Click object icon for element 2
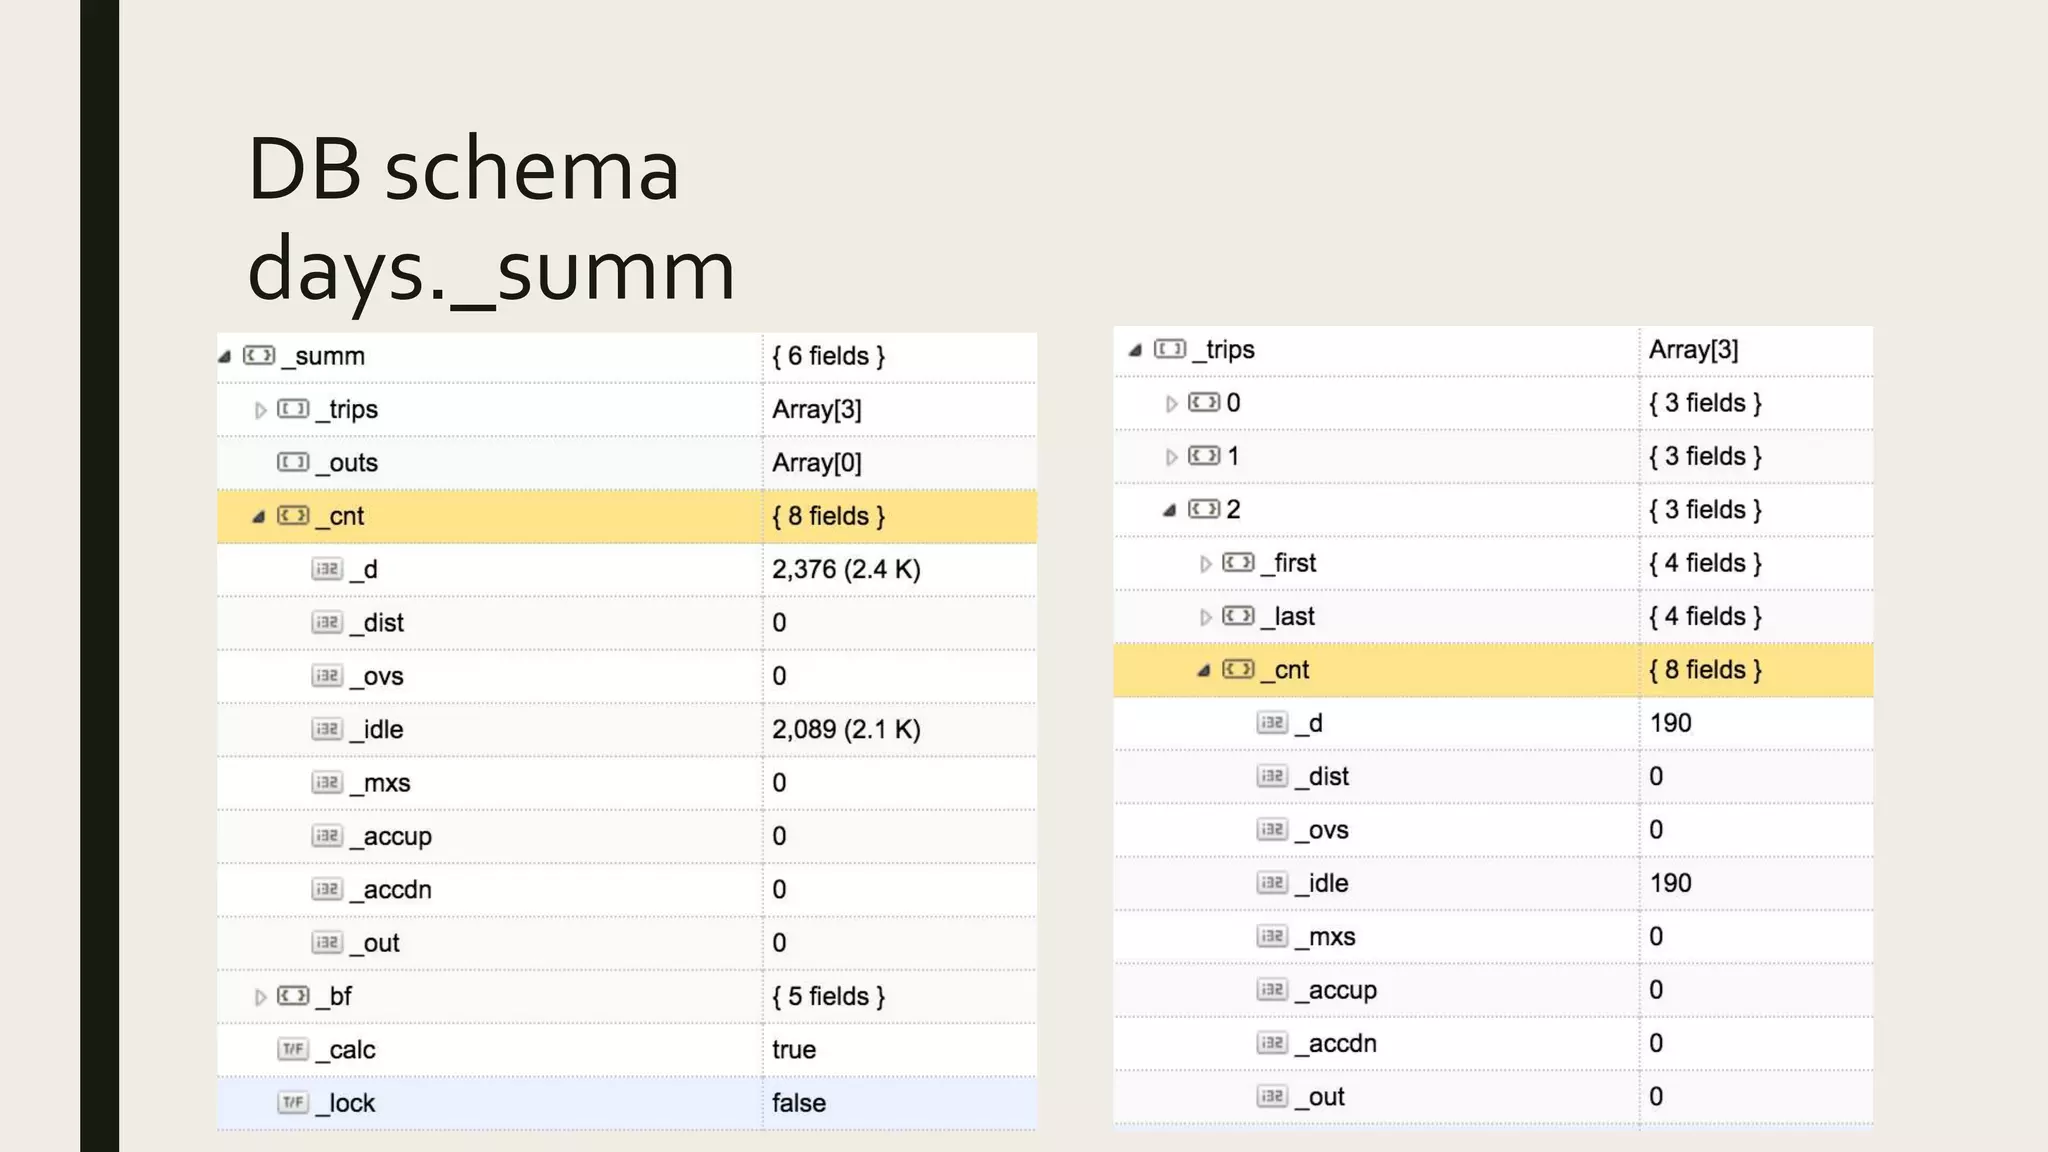This screenshot has width=2048, height=1152. click(x=1204, y=508)
